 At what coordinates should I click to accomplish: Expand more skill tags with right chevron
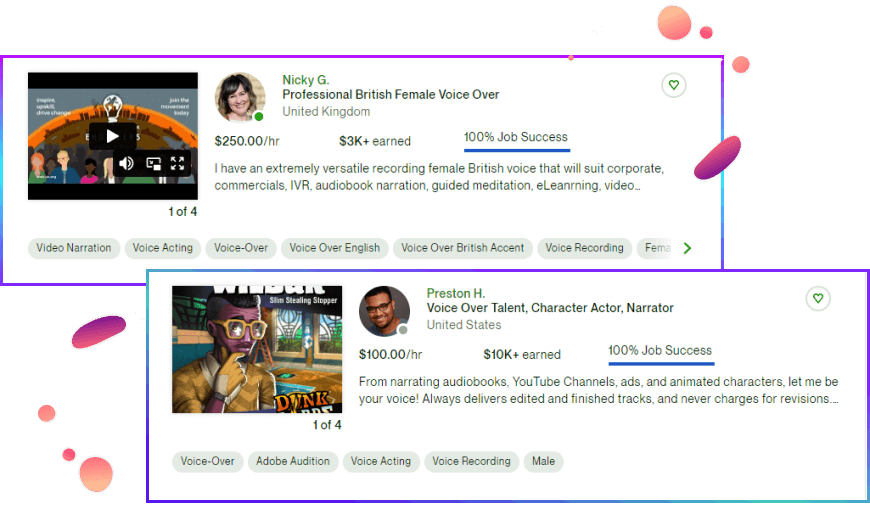coord(687,248)
